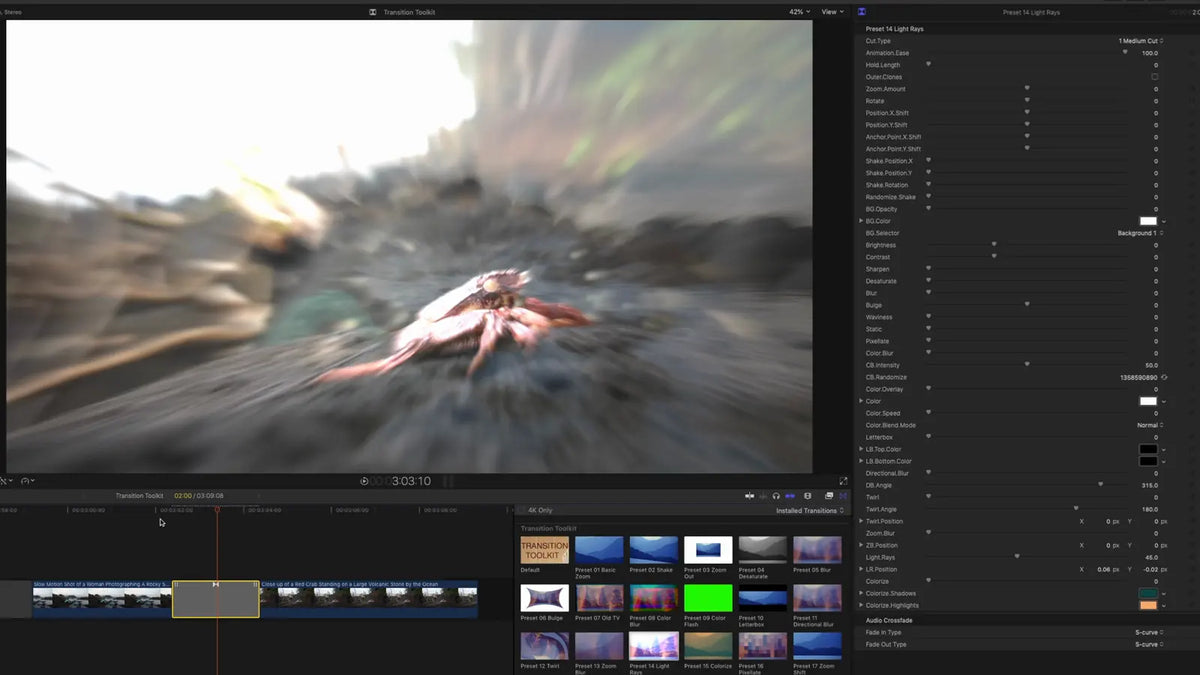
Task: Click the Light.Rays slider handle
Action: click(x=1017, y=556)
